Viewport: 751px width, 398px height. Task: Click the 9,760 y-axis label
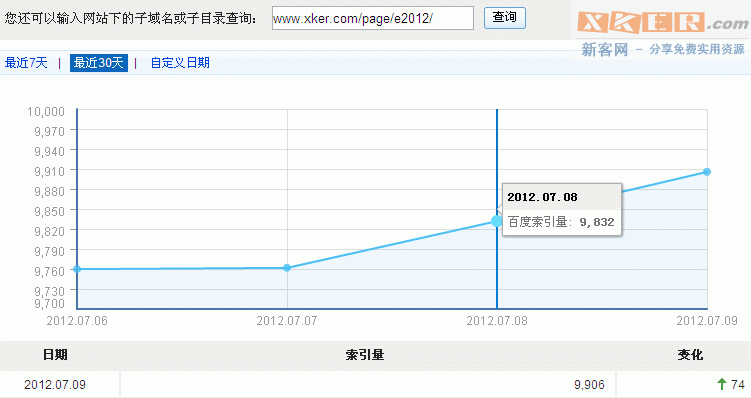tap(49, 271)
